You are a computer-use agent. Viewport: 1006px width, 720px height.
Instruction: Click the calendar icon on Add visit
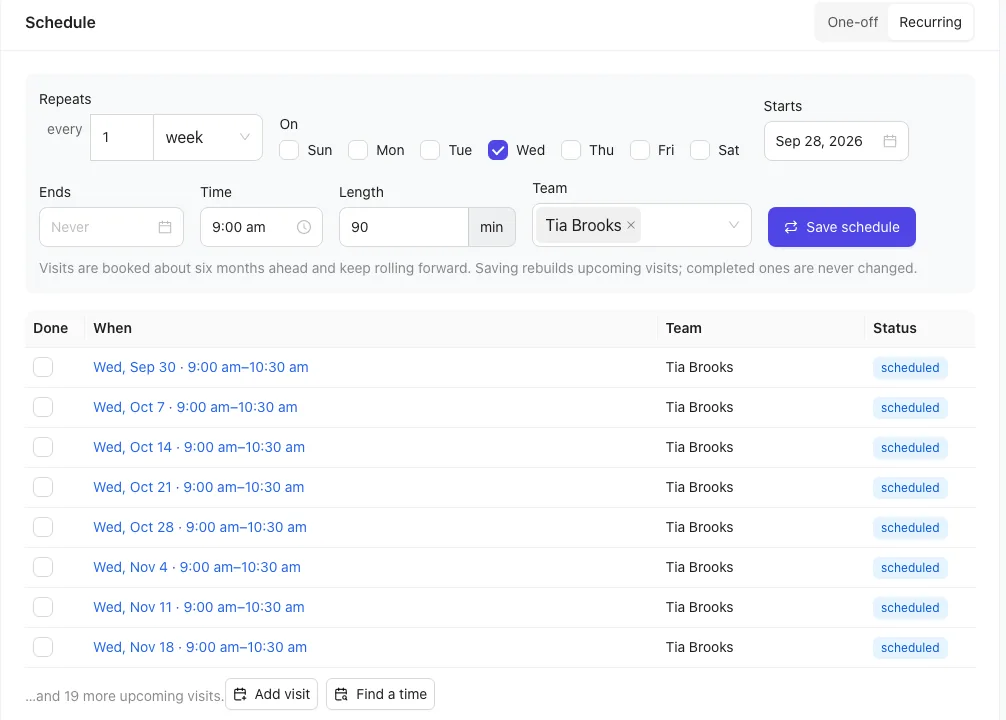[x=240, y=694]
